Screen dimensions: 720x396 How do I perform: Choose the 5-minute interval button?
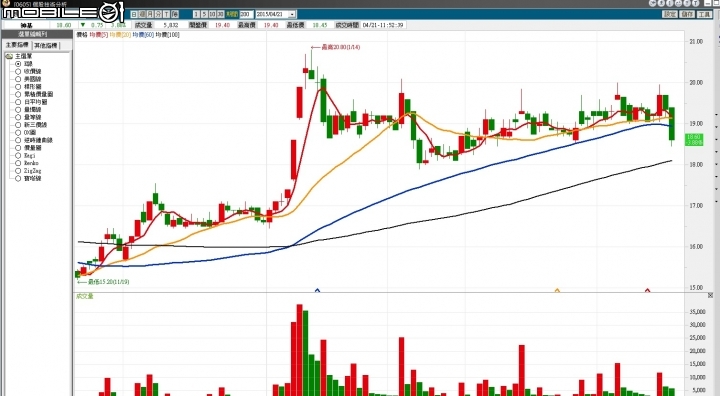click(x=204, y=14)
